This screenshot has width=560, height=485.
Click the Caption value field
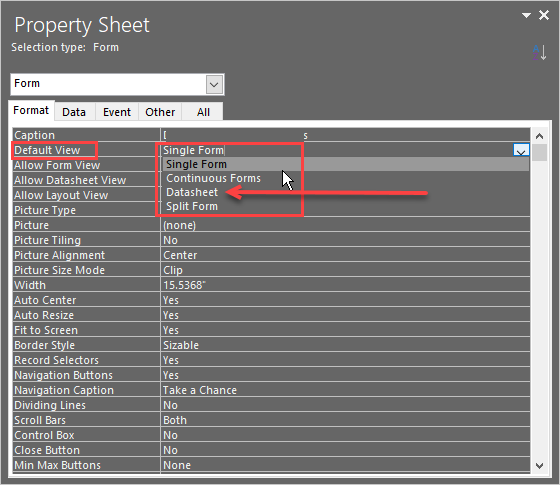(x=345, y=135)
